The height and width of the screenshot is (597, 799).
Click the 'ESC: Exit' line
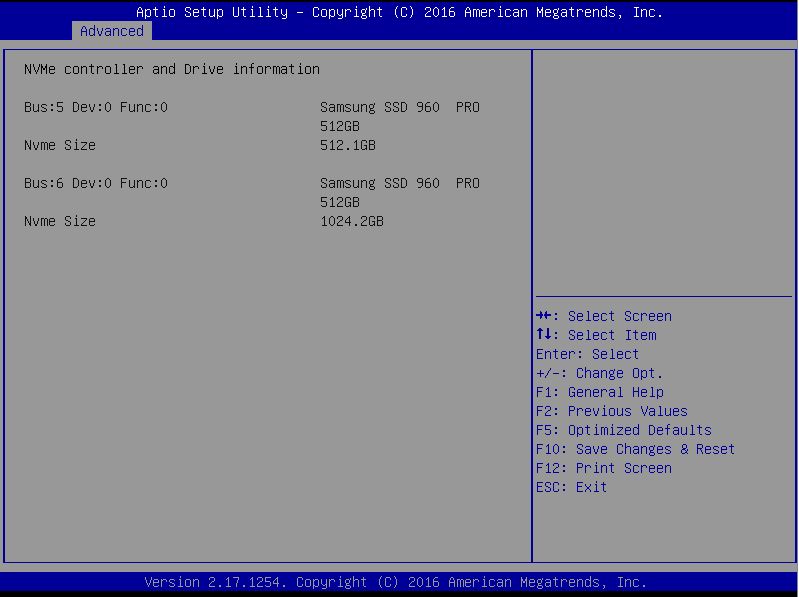(x=571, y=487)
